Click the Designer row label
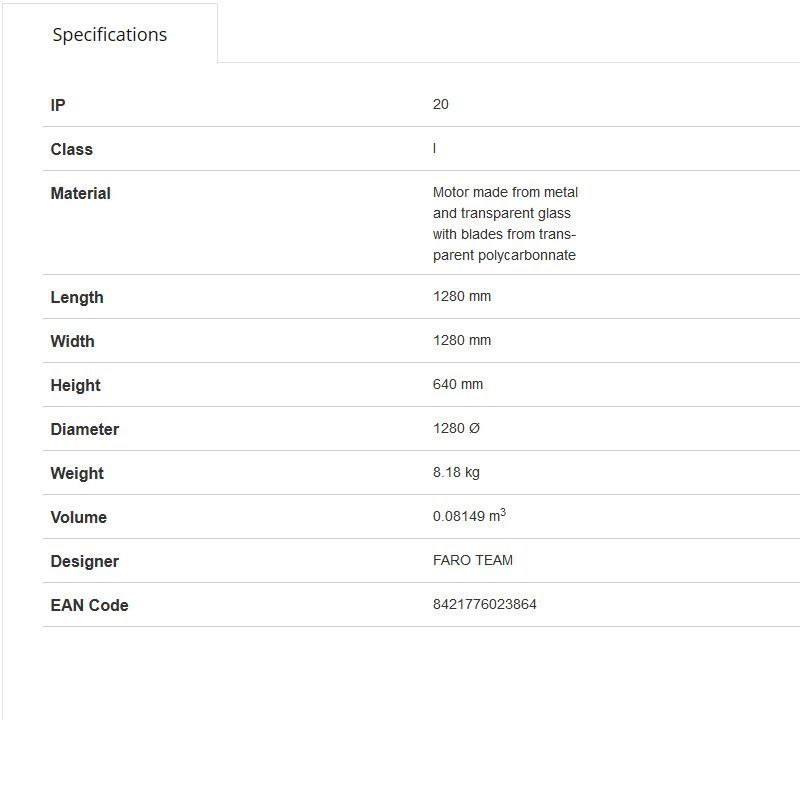Image resolution: width=800 pixels, height=800 pixels. pyautogui.click(x=84, y=561)
